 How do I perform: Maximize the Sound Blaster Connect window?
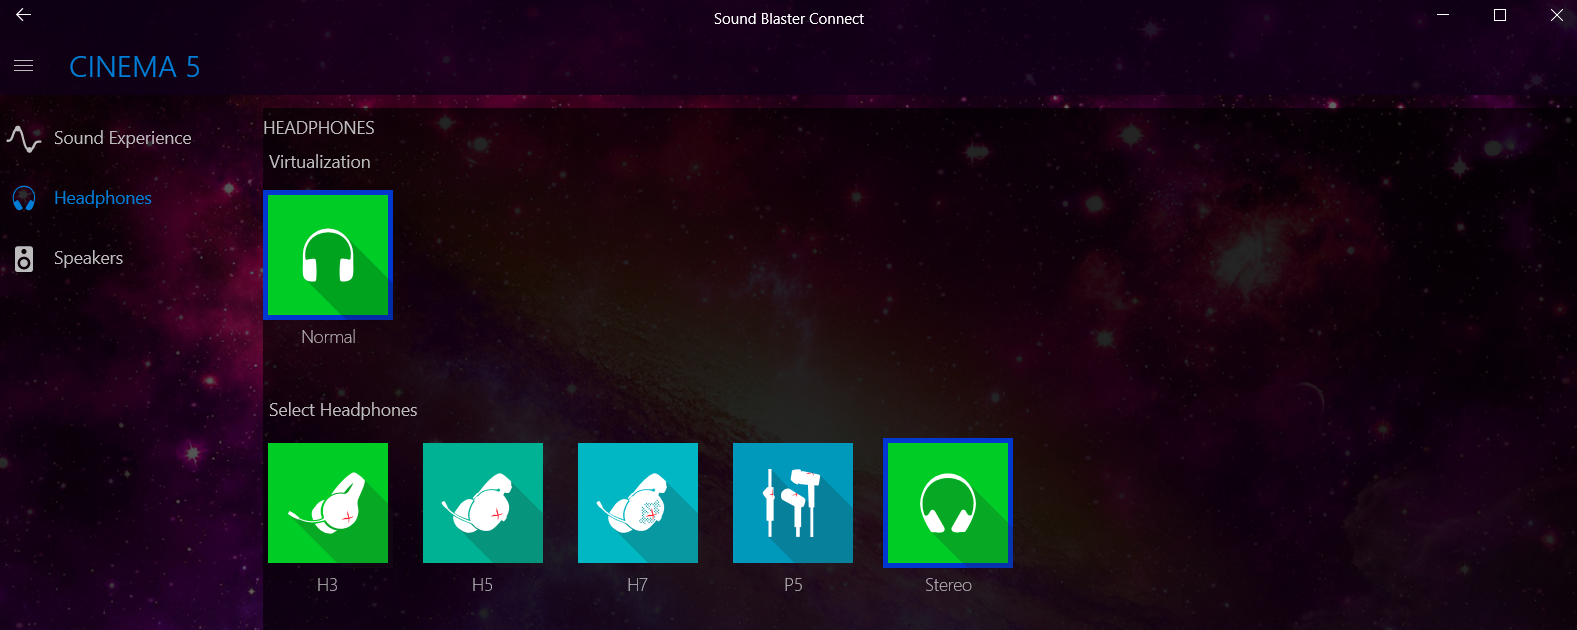pos(1500,15)
